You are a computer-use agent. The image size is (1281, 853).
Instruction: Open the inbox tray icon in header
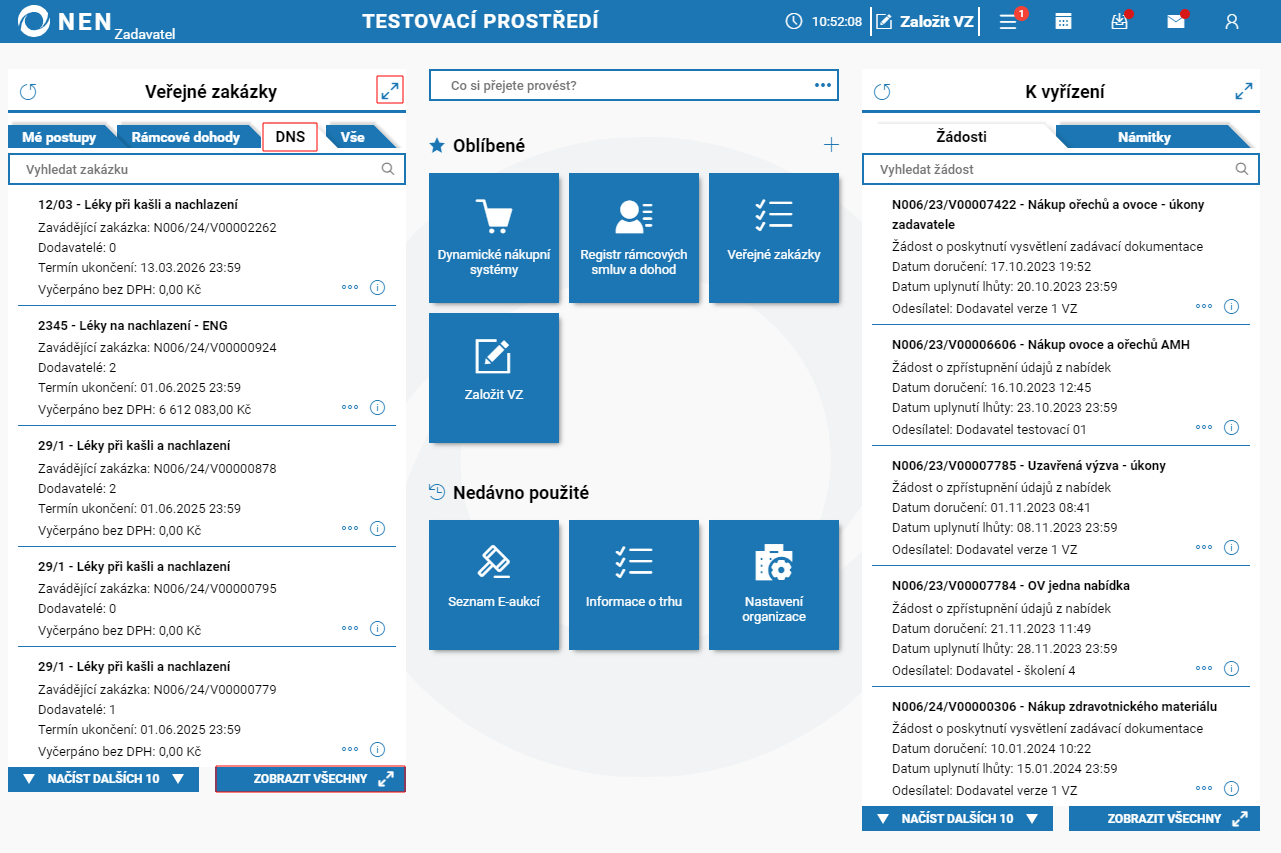(x=1120, y=21)
